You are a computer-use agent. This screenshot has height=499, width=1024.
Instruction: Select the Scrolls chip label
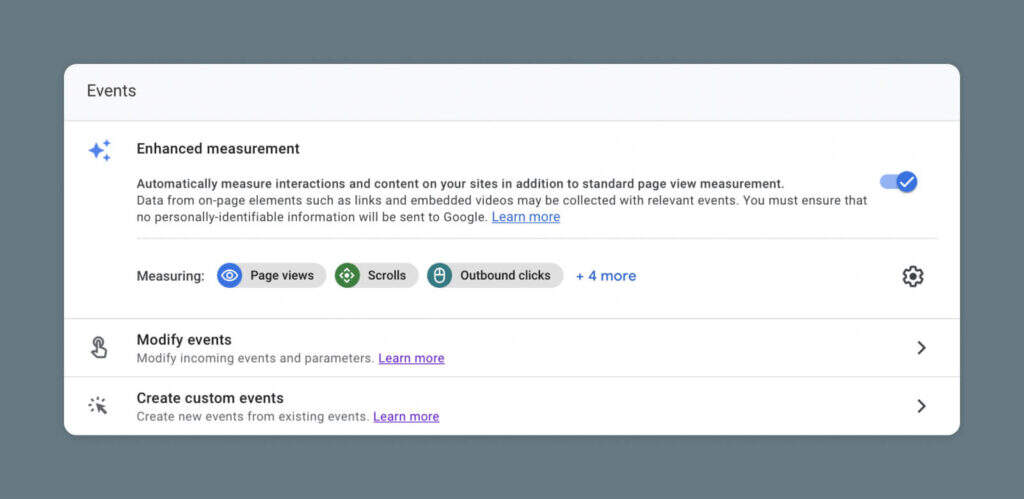387,276
